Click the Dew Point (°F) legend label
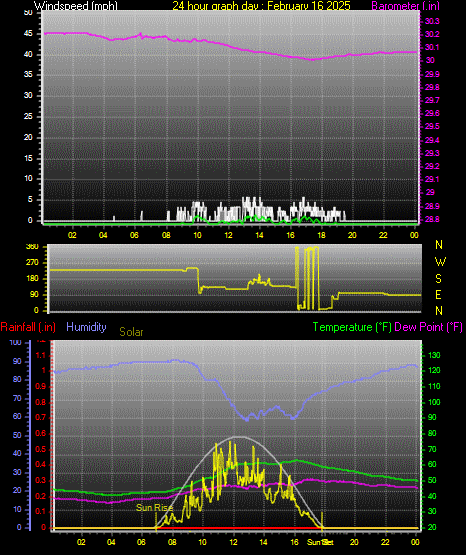 [x=428, y=327]
